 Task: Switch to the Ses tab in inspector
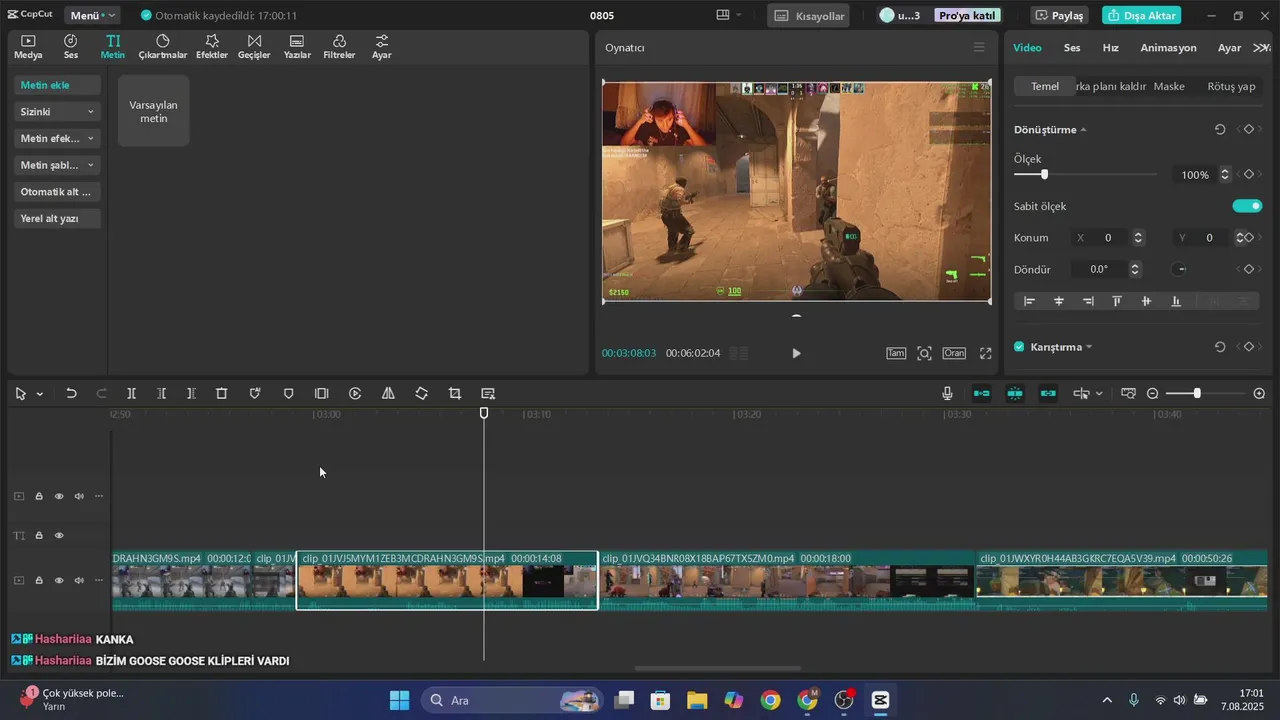click(x=1072, y=48)
